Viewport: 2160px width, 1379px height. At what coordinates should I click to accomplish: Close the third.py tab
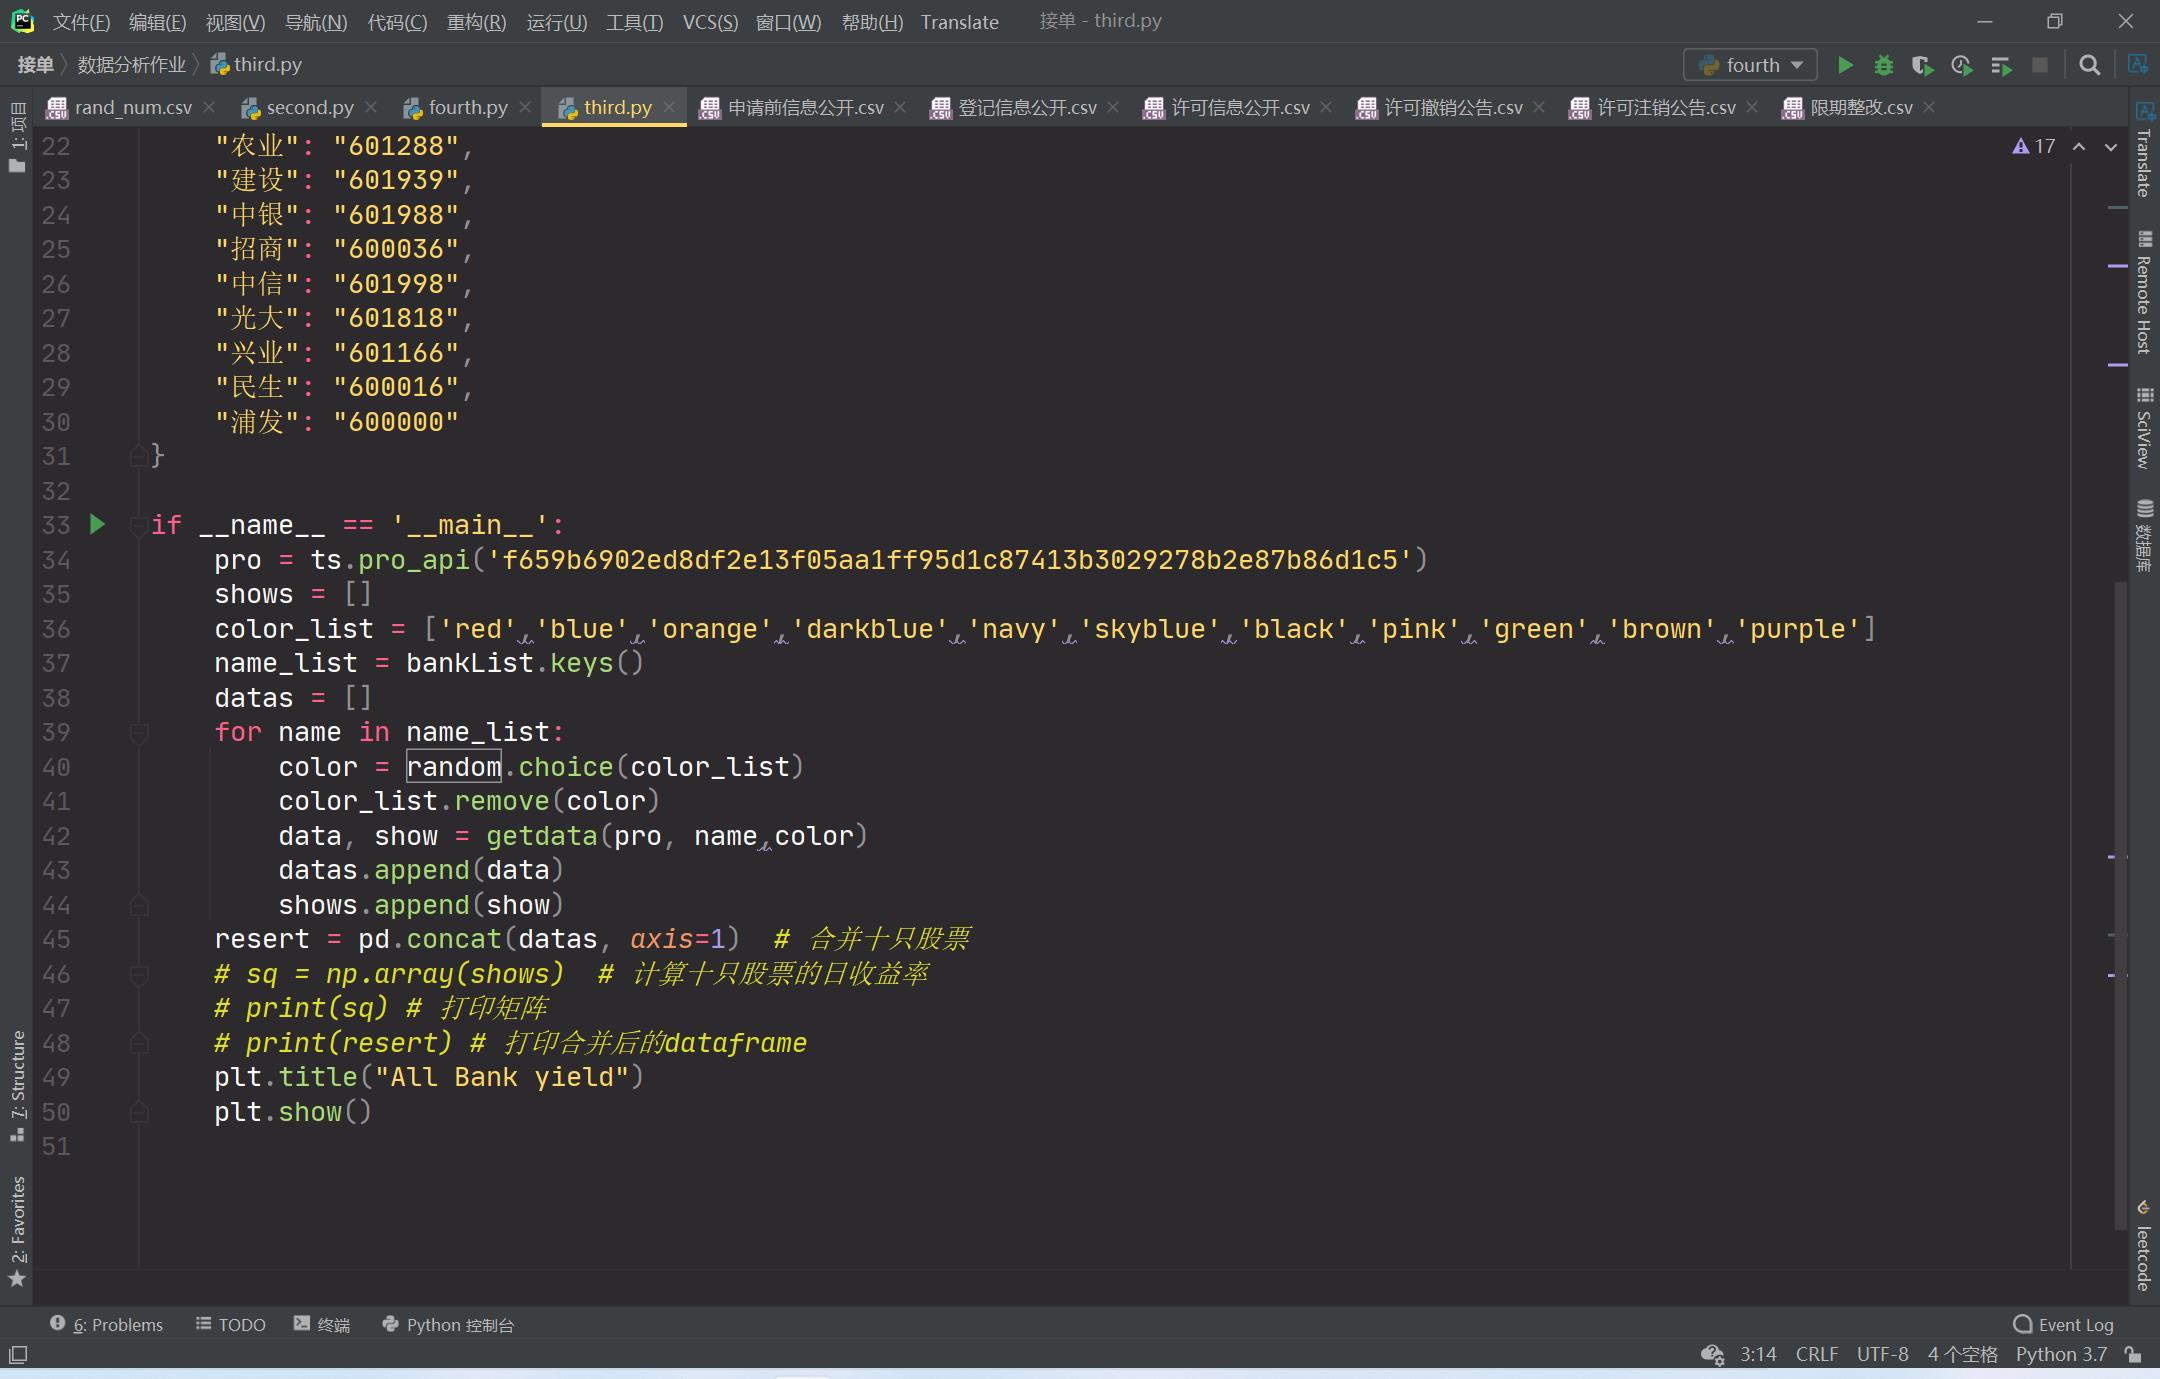coord(669,107)
